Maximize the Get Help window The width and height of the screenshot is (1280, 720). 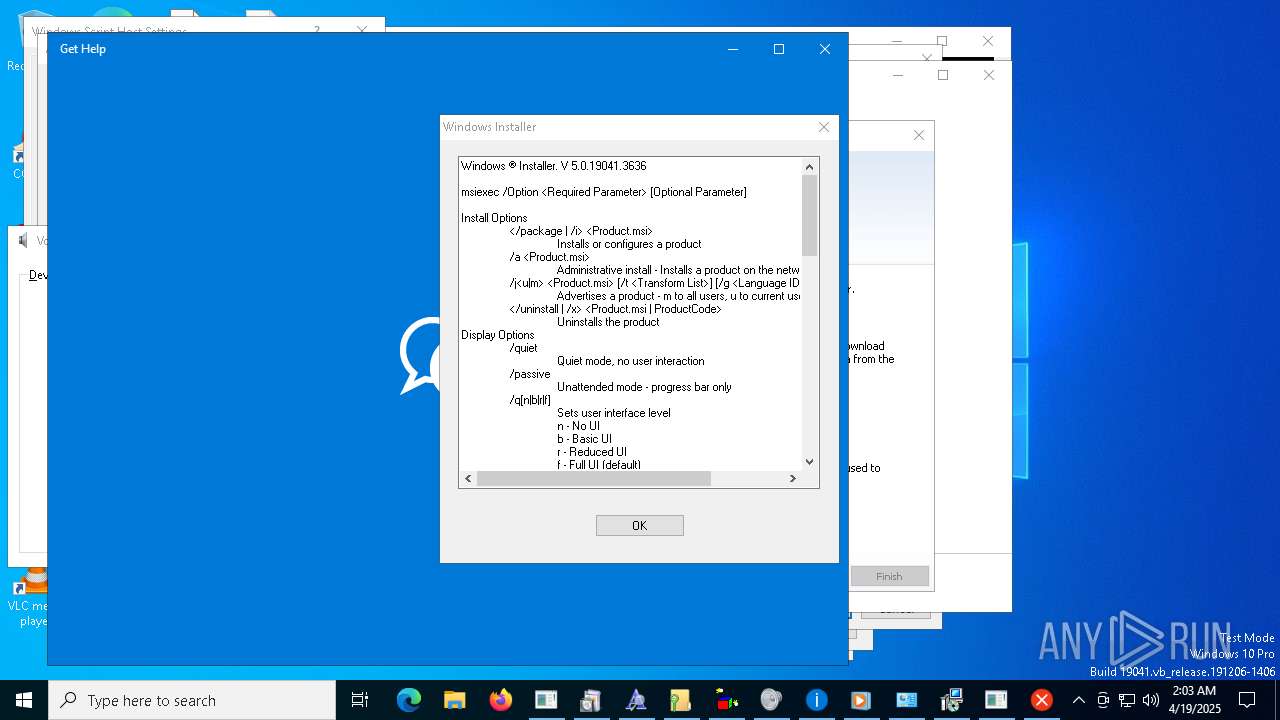pos(779,49)
